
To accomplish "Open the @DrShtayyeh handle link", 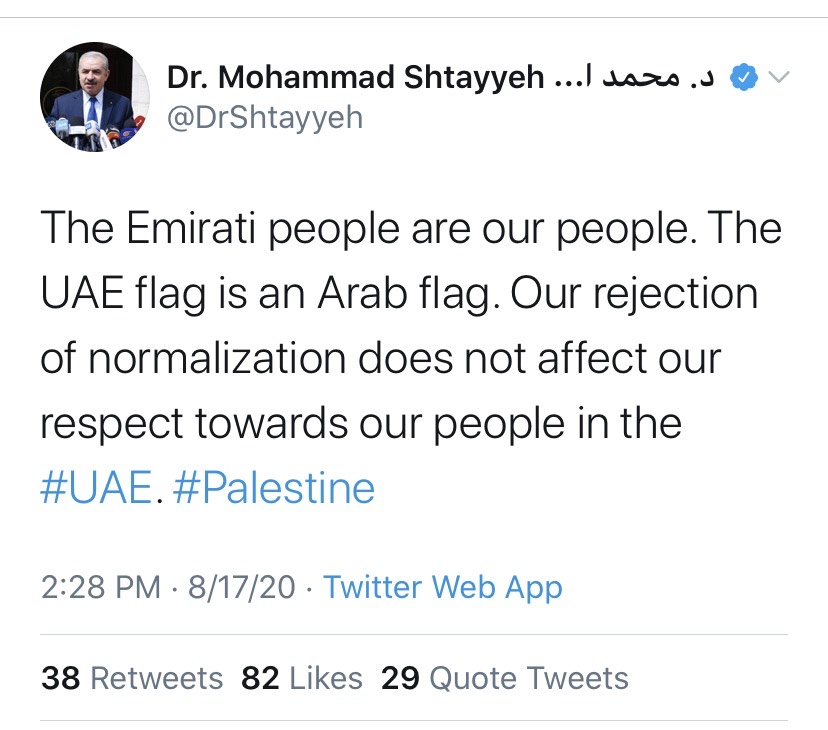I will pos(265,118).
